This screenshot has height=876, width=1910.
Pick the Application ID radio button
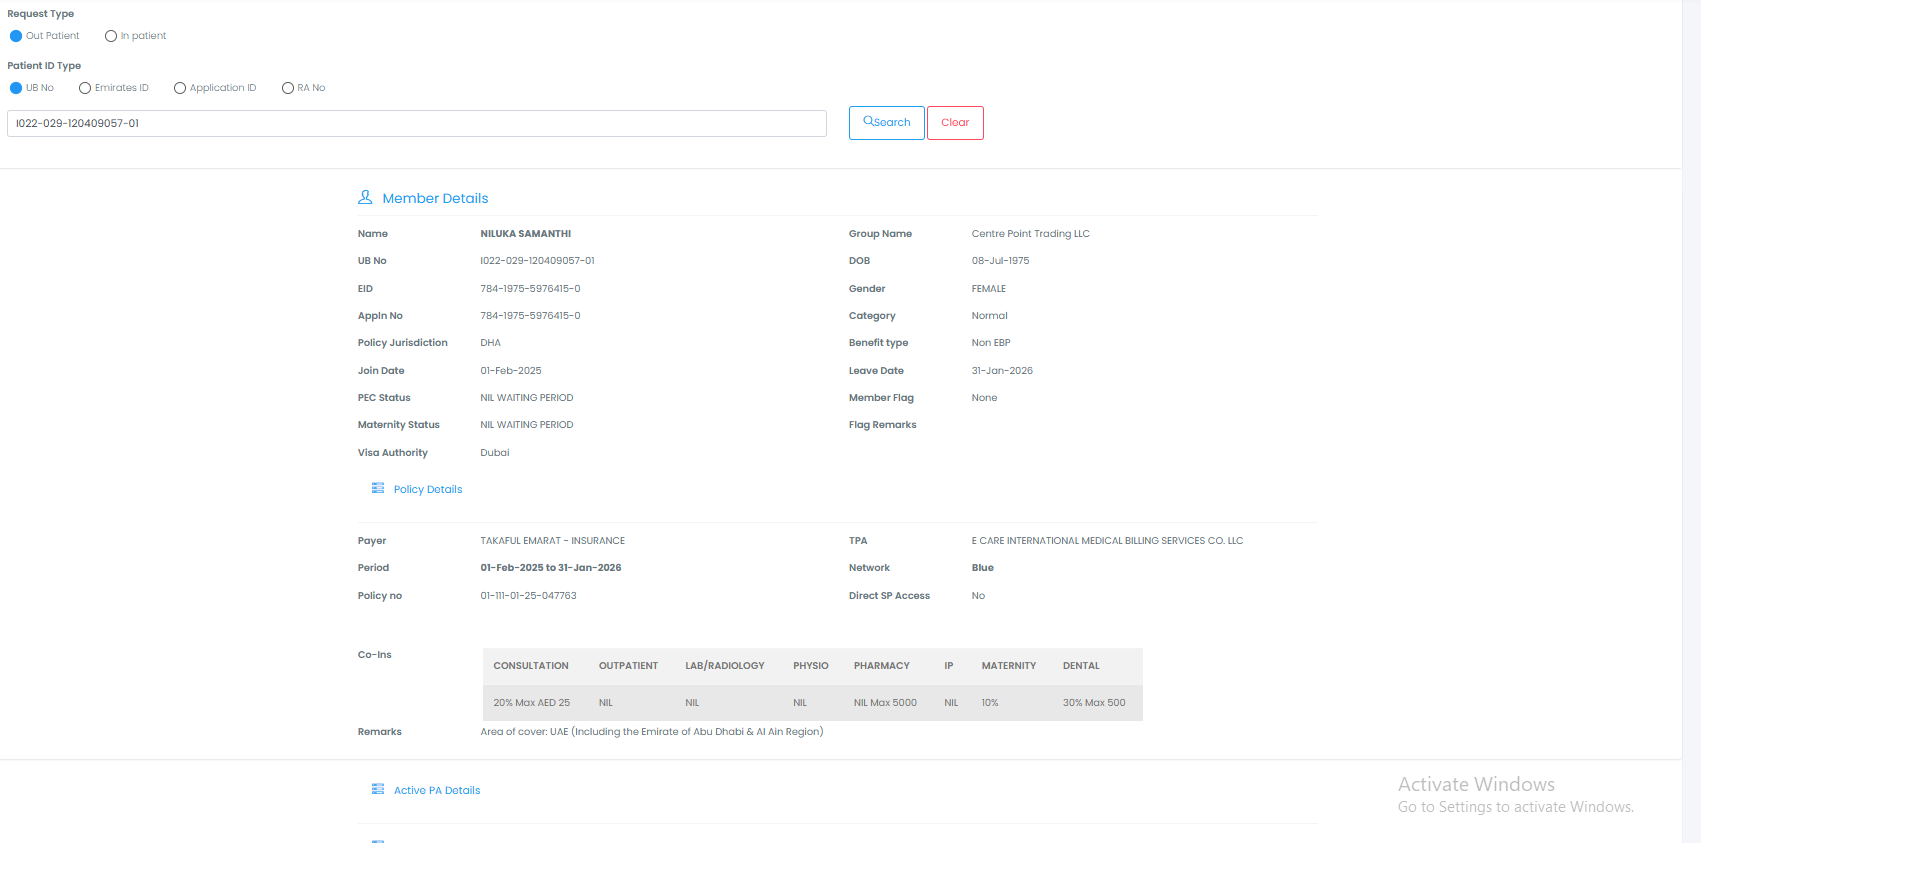tap(180, 88)
